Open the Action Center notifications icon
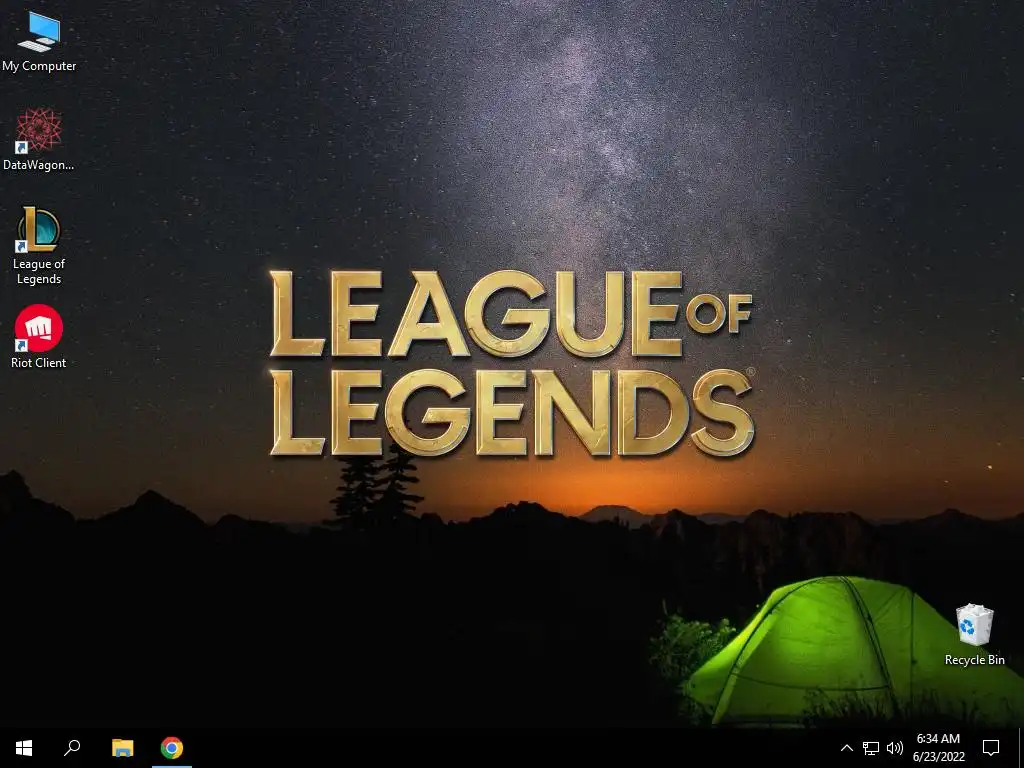The image size is (1024, 768). tap(991, 748)
